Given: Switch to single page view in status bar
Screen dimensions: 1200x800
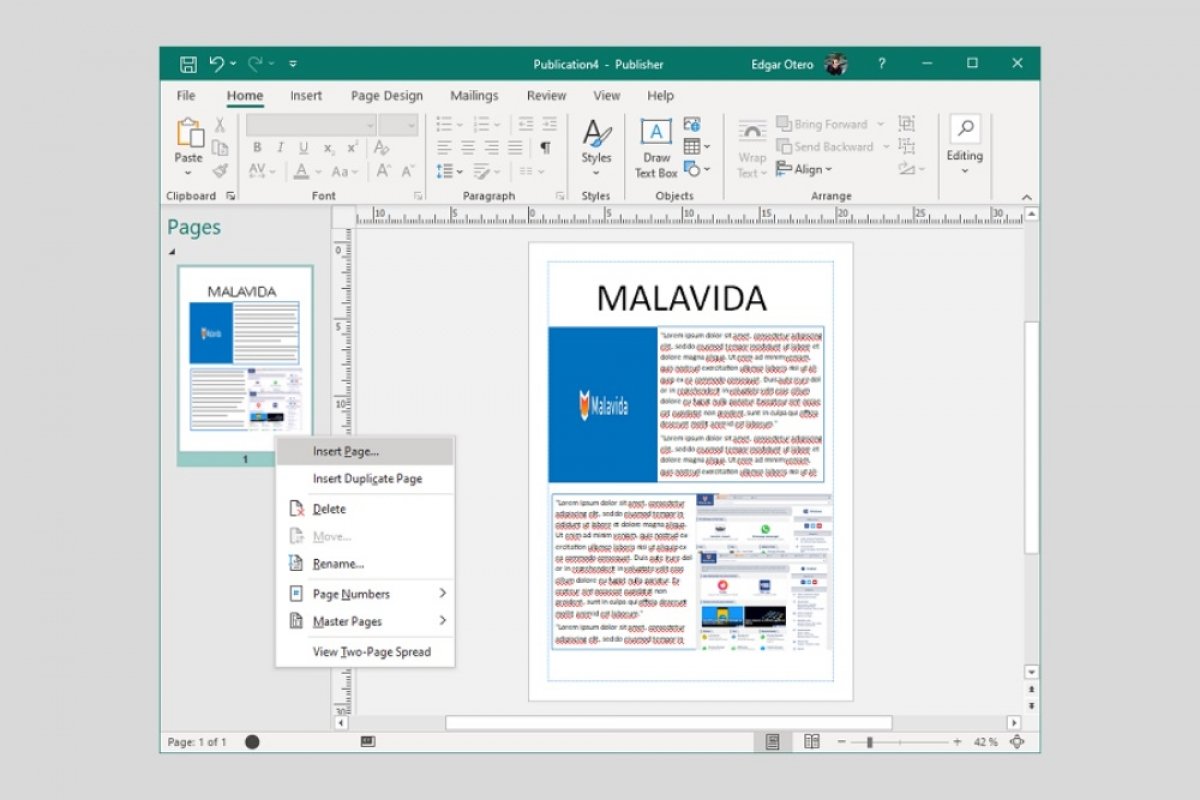Looking at the screenshot, I should click(x=772, y=742).
